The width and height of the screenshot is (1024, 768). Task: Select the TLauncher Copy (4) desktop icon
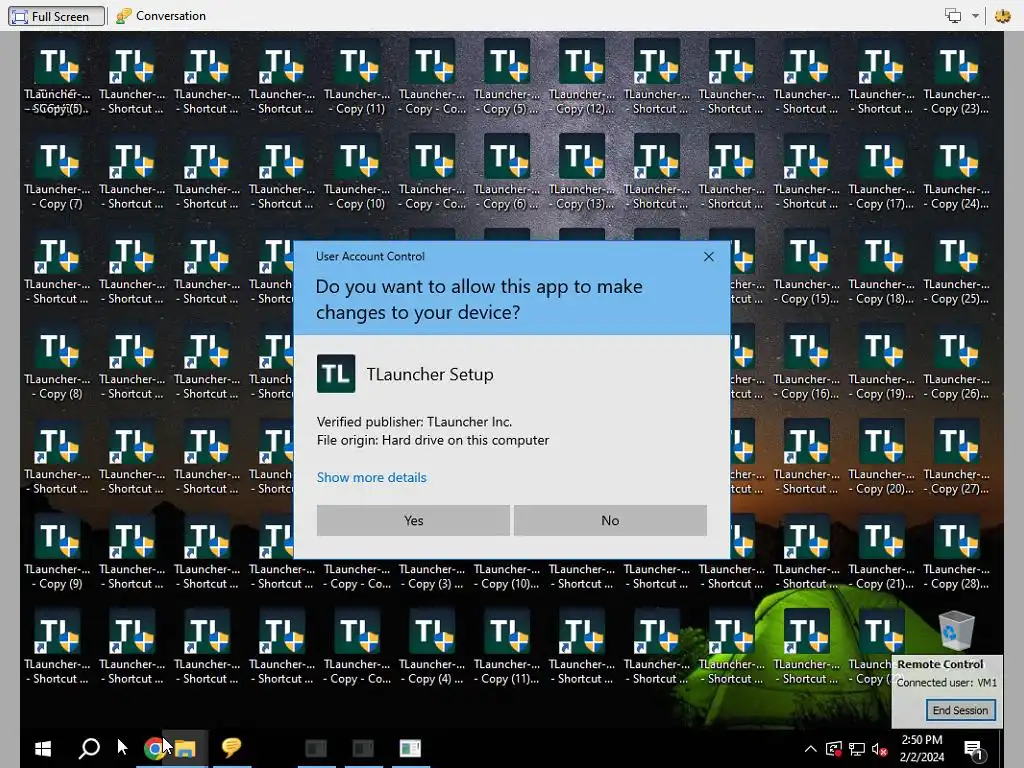(432, 648)
